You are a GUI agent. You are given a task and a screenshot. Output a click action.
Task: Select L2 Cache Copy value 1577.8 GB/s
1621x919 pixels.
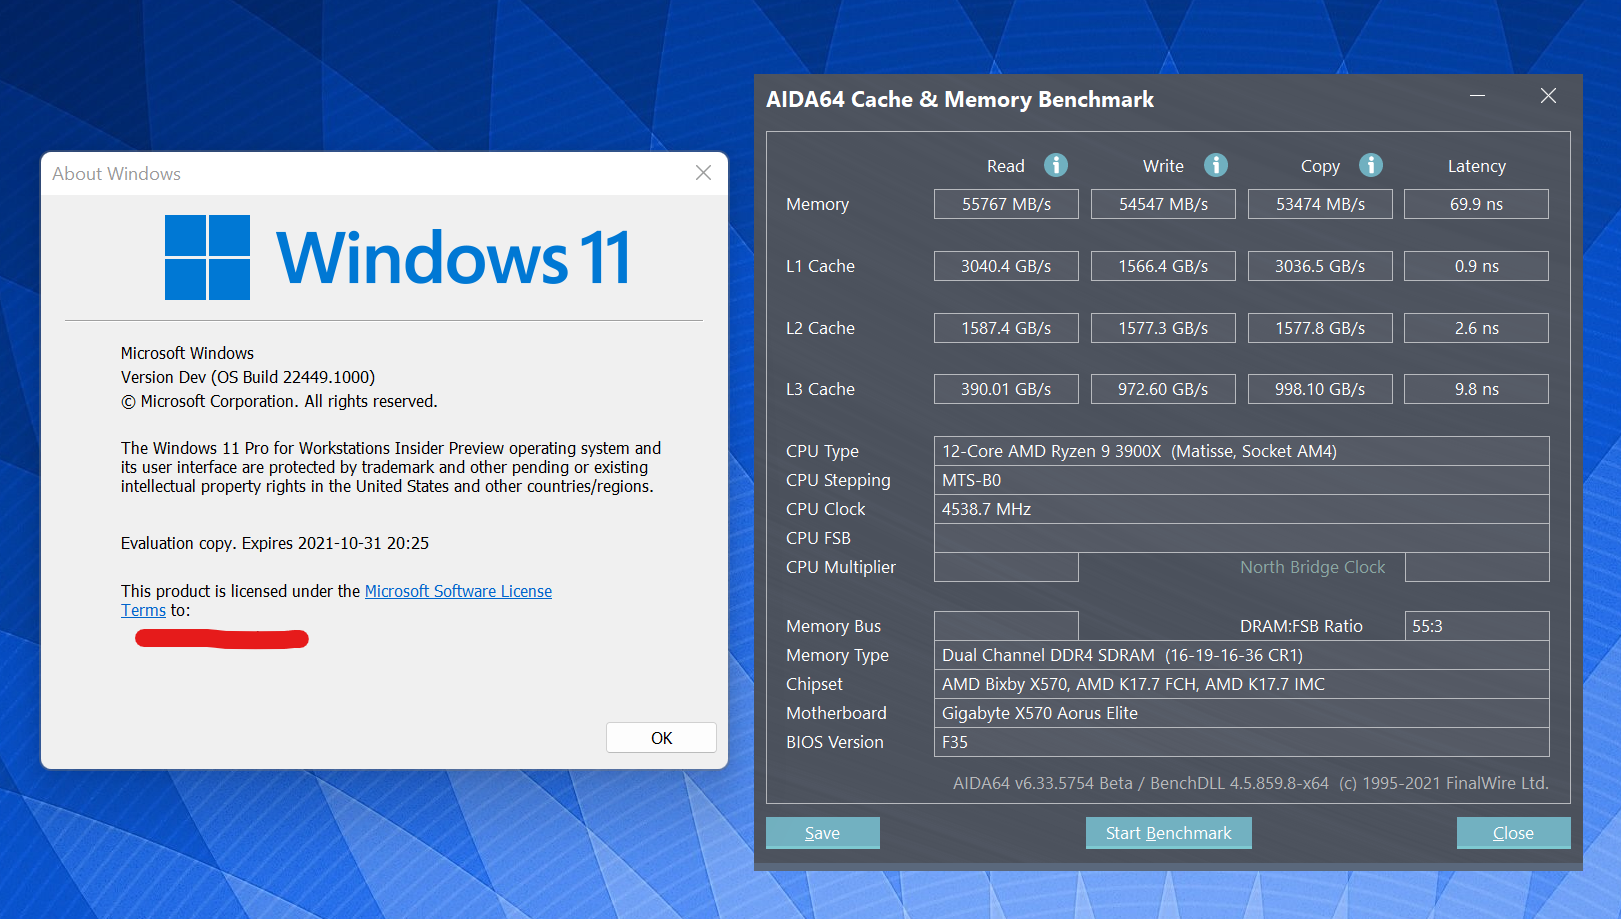click(1320, 328)
